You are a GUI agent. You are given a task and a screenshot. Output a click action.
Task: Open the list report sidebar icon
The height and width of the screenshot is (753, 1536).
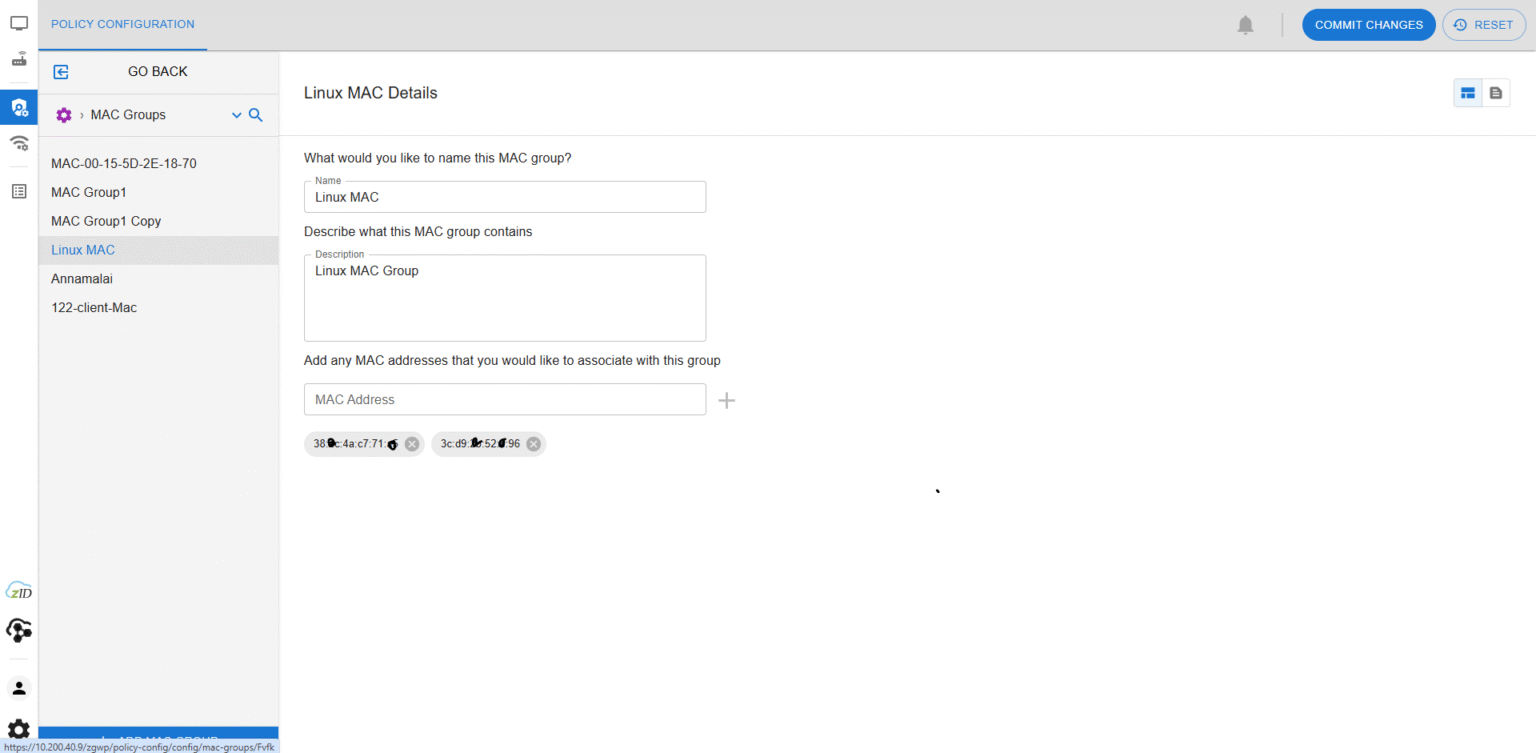pos(19,191)
